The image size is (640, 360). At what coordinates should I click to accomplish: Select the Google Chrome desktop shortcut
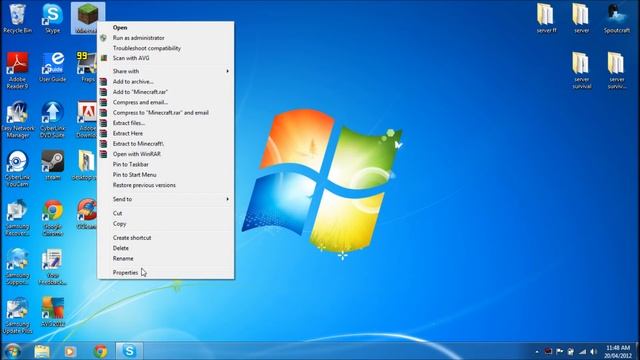(52, 217)
